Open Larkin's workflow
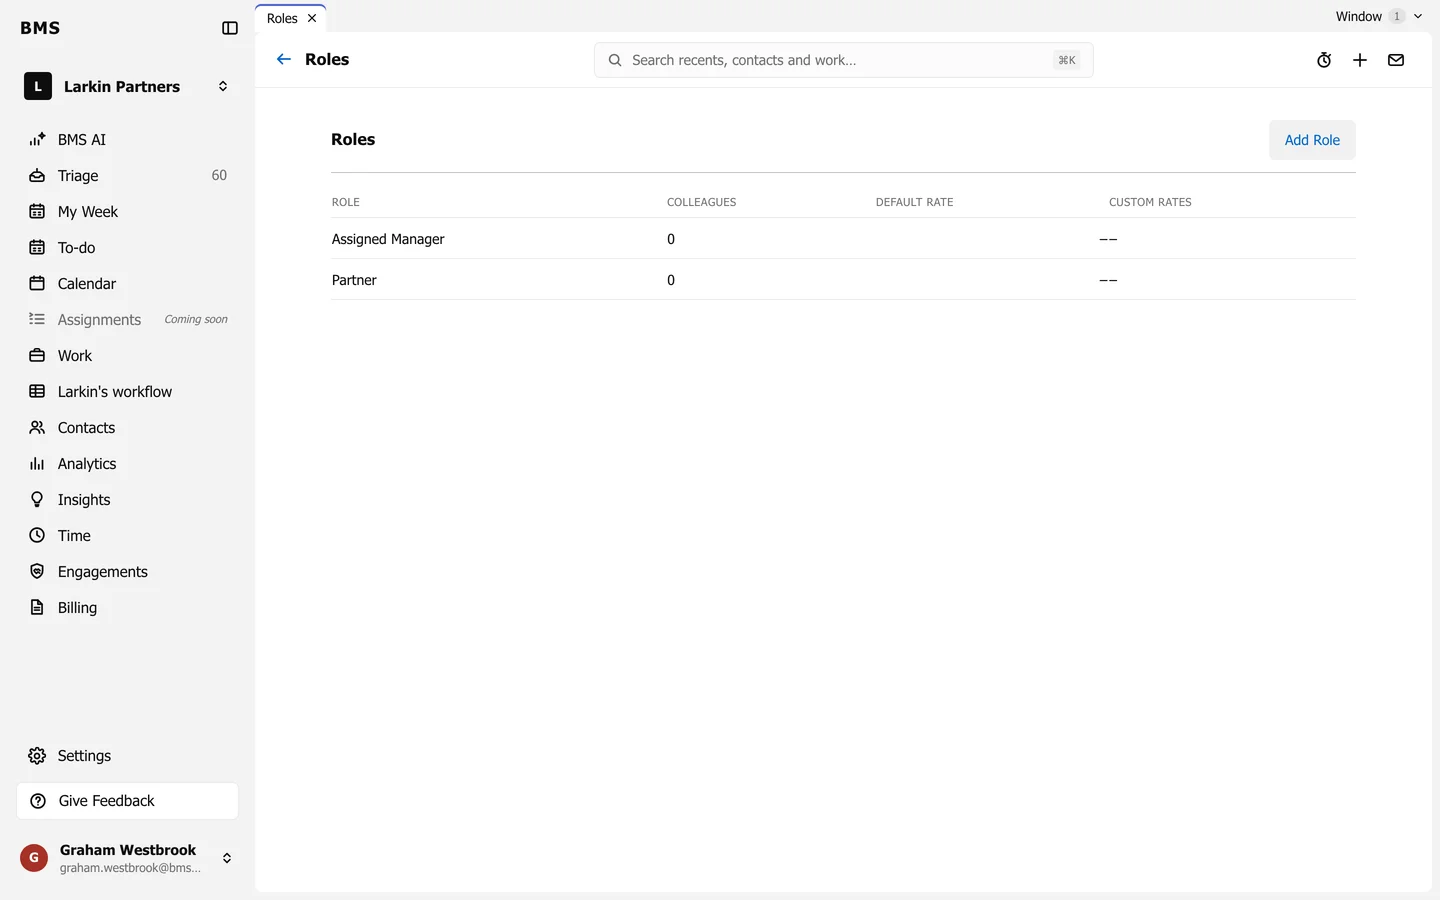Viewport: 1440px width, 900px height. tap(128, 392)
